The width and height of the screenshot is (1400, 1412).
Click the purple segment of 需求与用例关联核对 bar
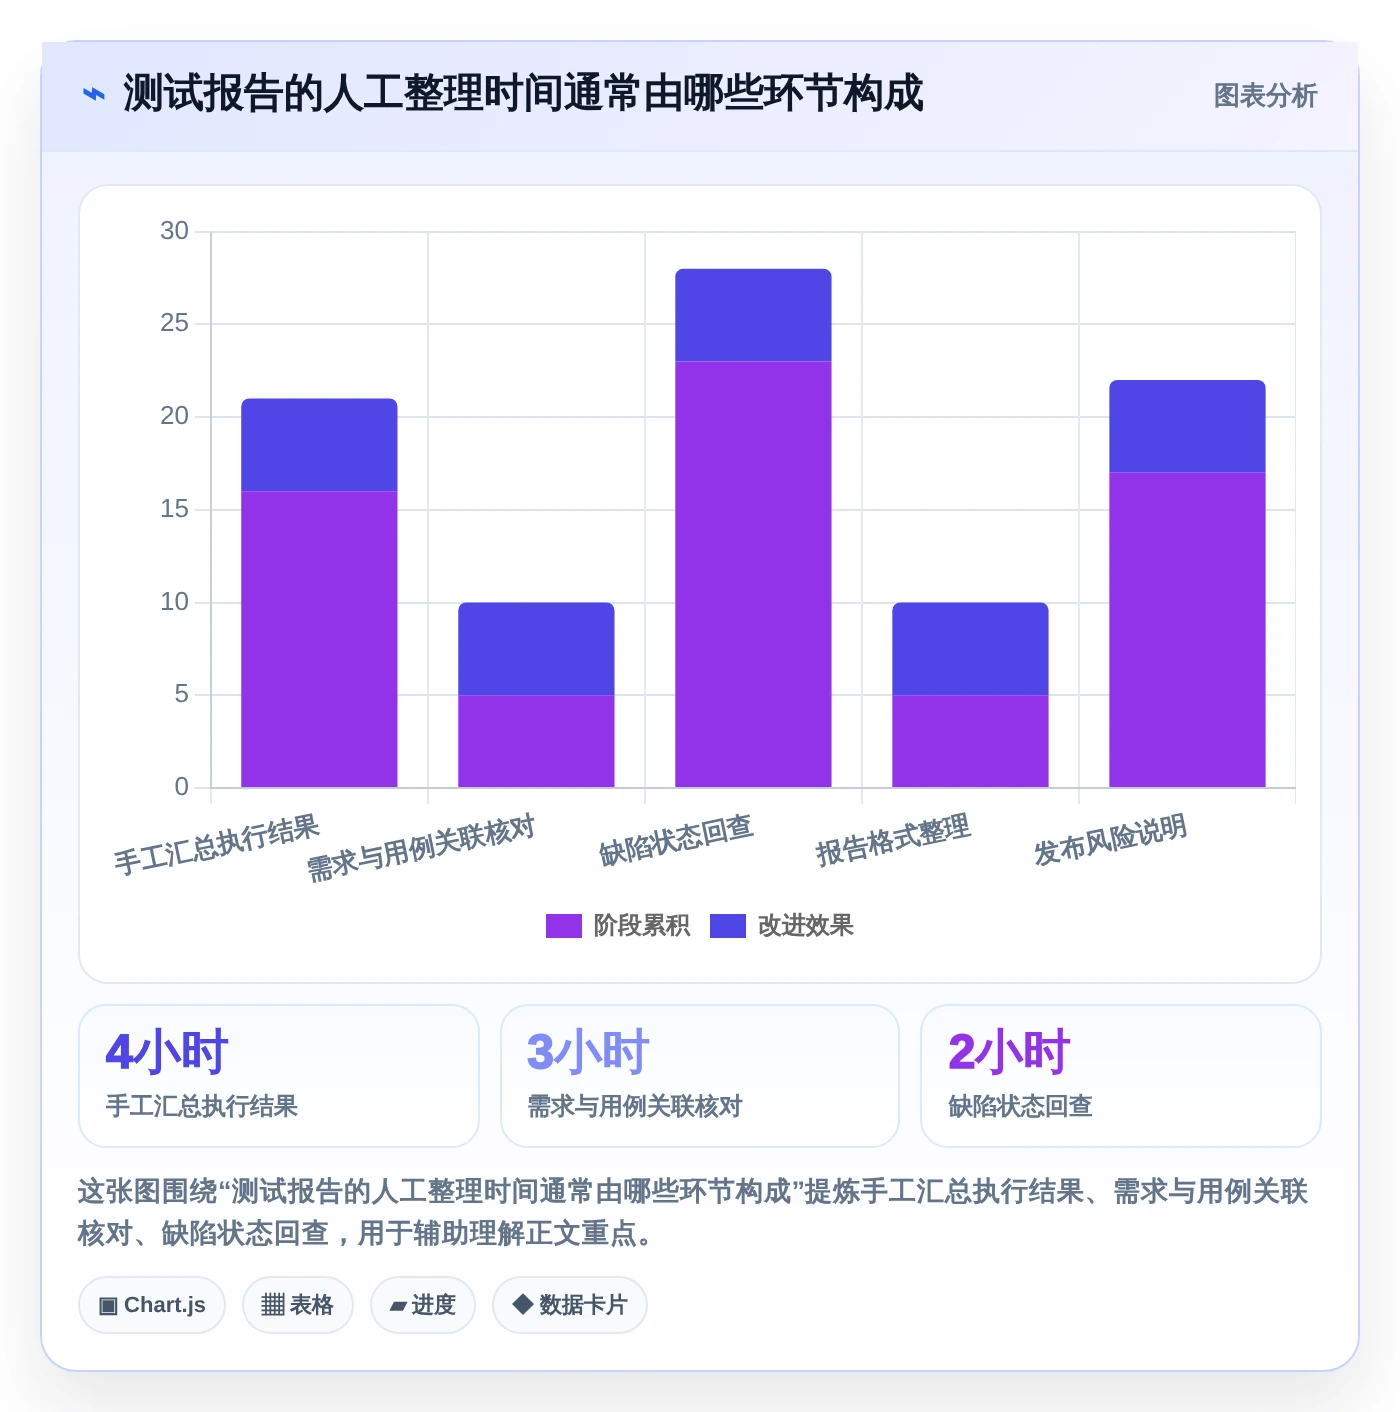[536, 741]
